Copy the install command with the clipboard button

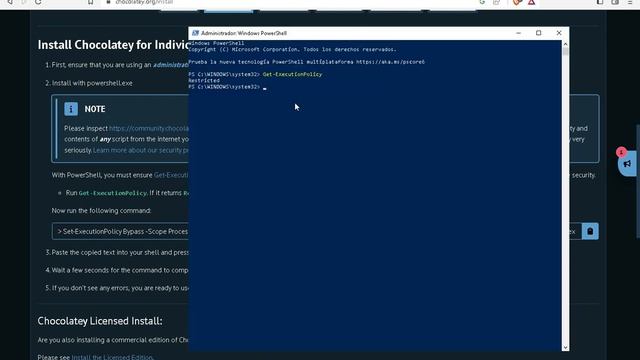pyautogui.click(x=590, y=231)
